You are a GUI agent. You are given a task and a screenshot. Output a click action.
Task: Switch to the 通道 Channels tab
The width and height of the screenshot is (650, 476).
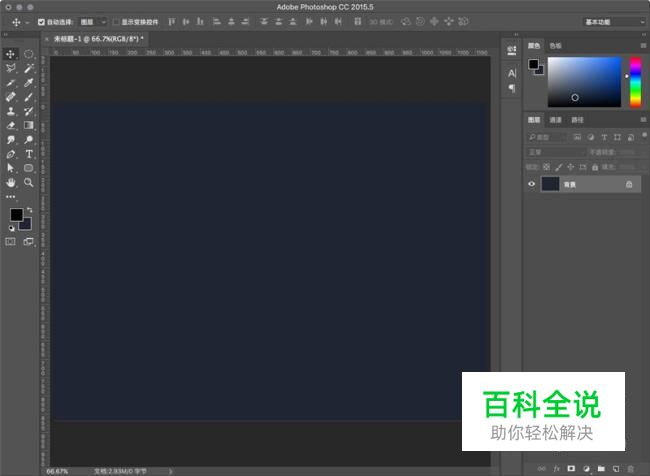[x=555, y=120]
